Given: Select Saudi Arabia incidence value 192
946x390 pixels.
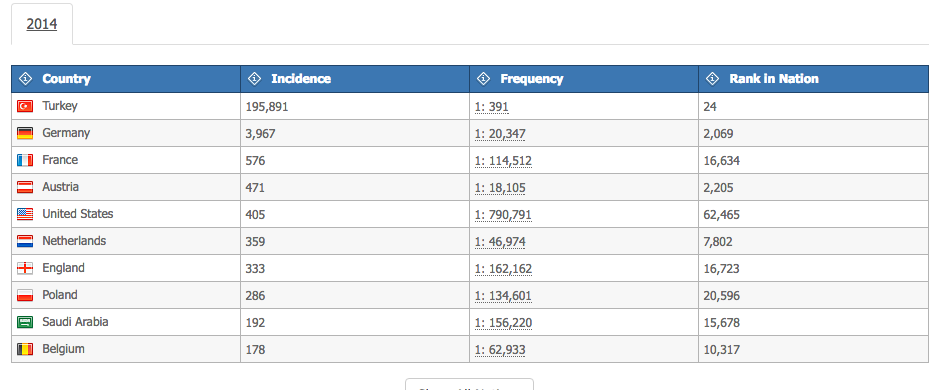Looking at the screenshot, I should tap(255, 322).
